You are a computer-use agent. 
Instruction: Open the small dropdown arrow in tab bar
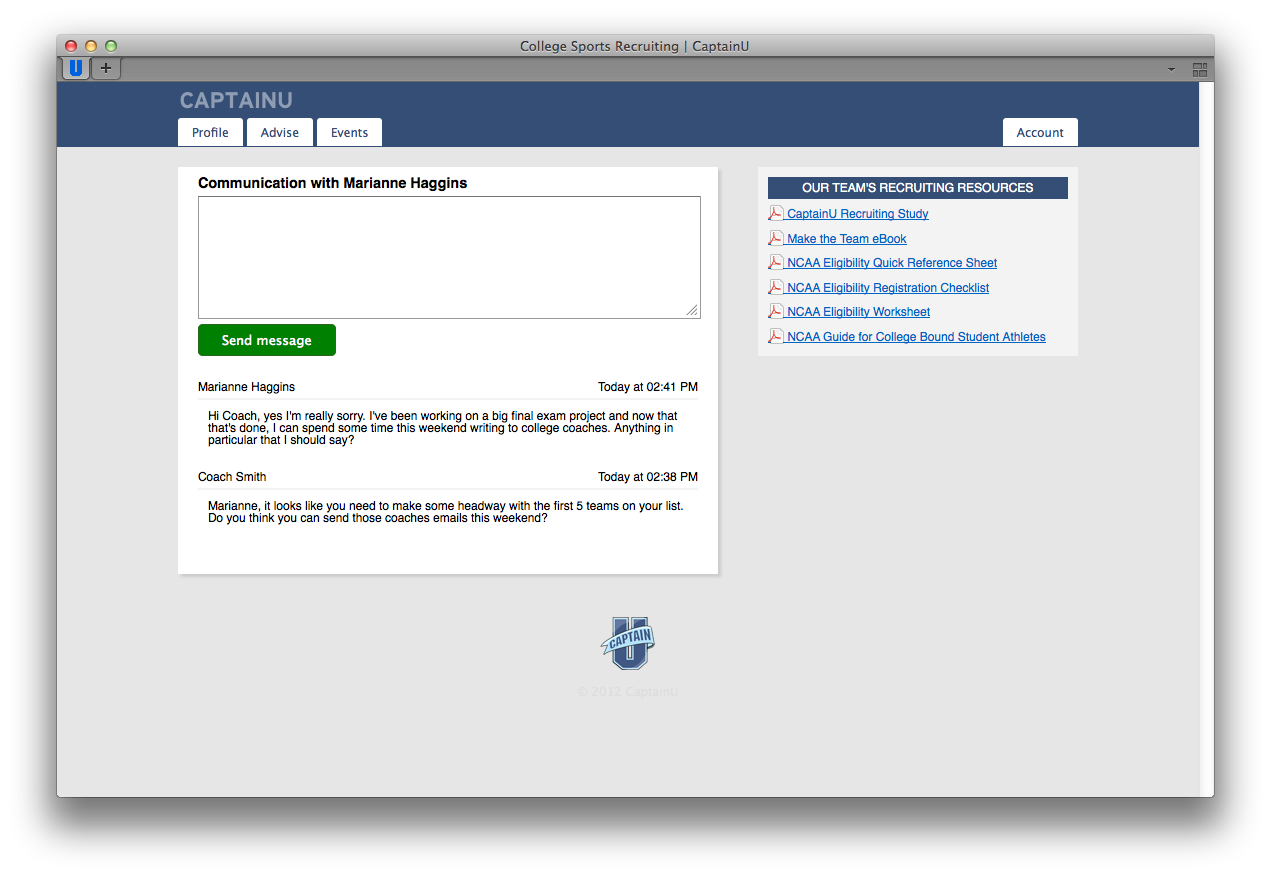pyautogui.click(x=1171, y=70)
